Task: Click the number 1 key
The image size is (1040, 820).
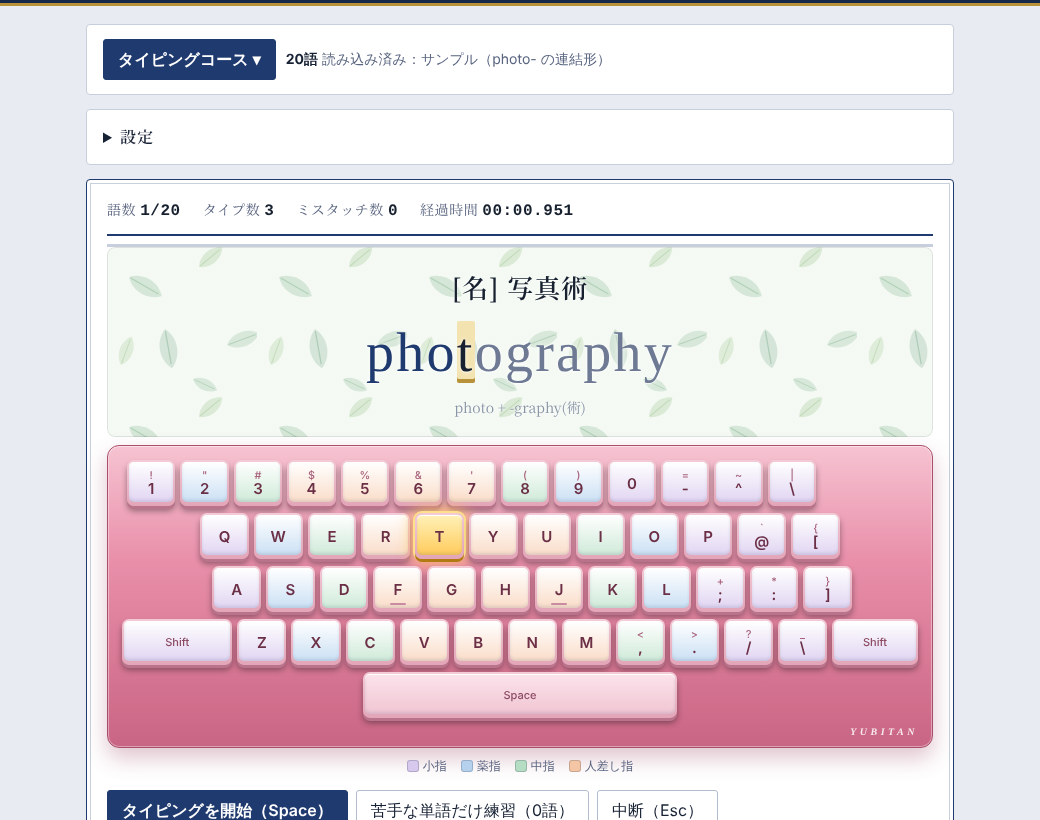Action: [x=151, y=483]
